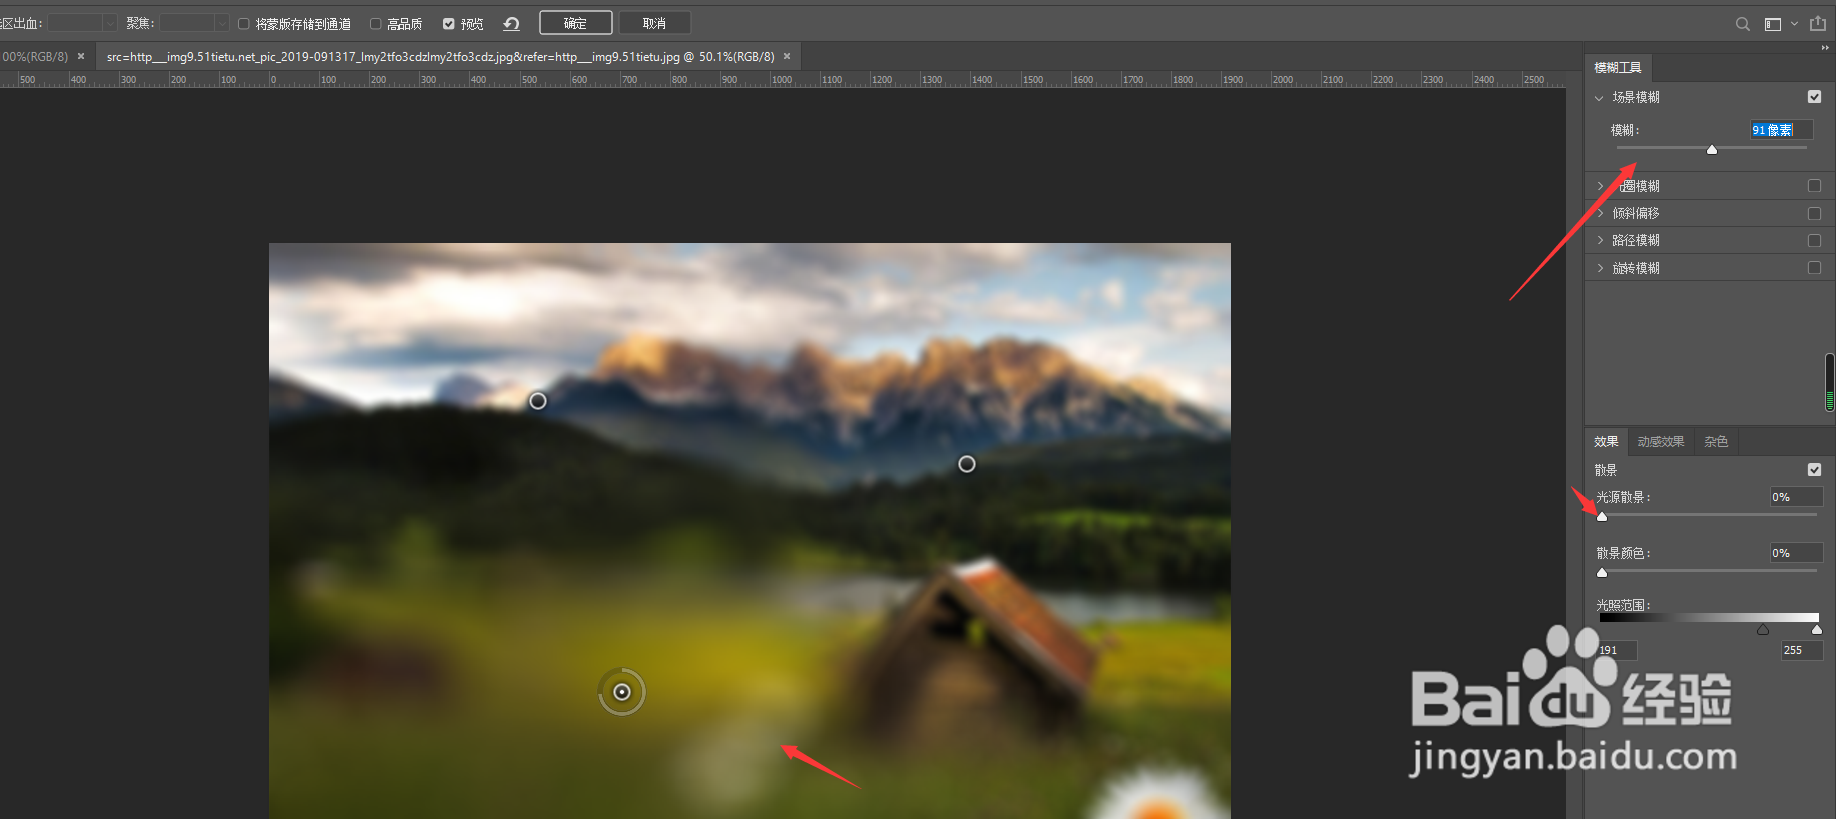Enable the 旋转模糊 checkbox

click(1814, 268)
